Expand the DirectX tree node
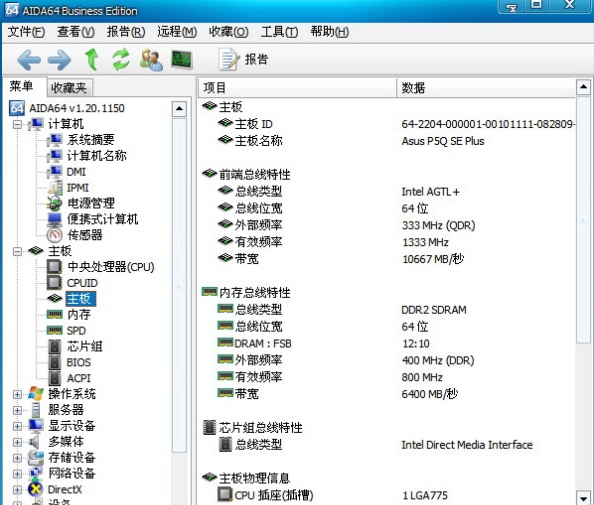This screenshot has width=594, height=505. 17,490
